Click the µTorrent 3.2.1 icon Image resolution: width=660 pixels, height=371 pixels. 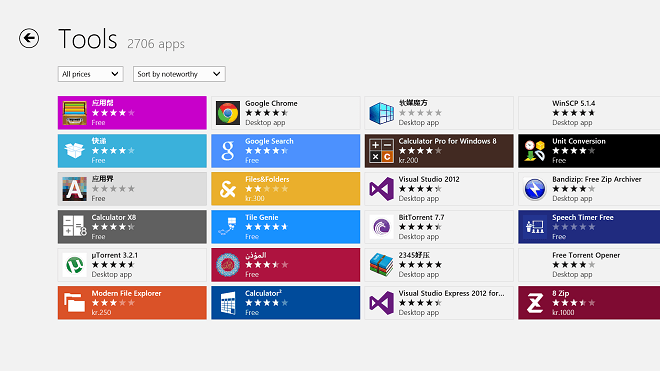[75, 265]
